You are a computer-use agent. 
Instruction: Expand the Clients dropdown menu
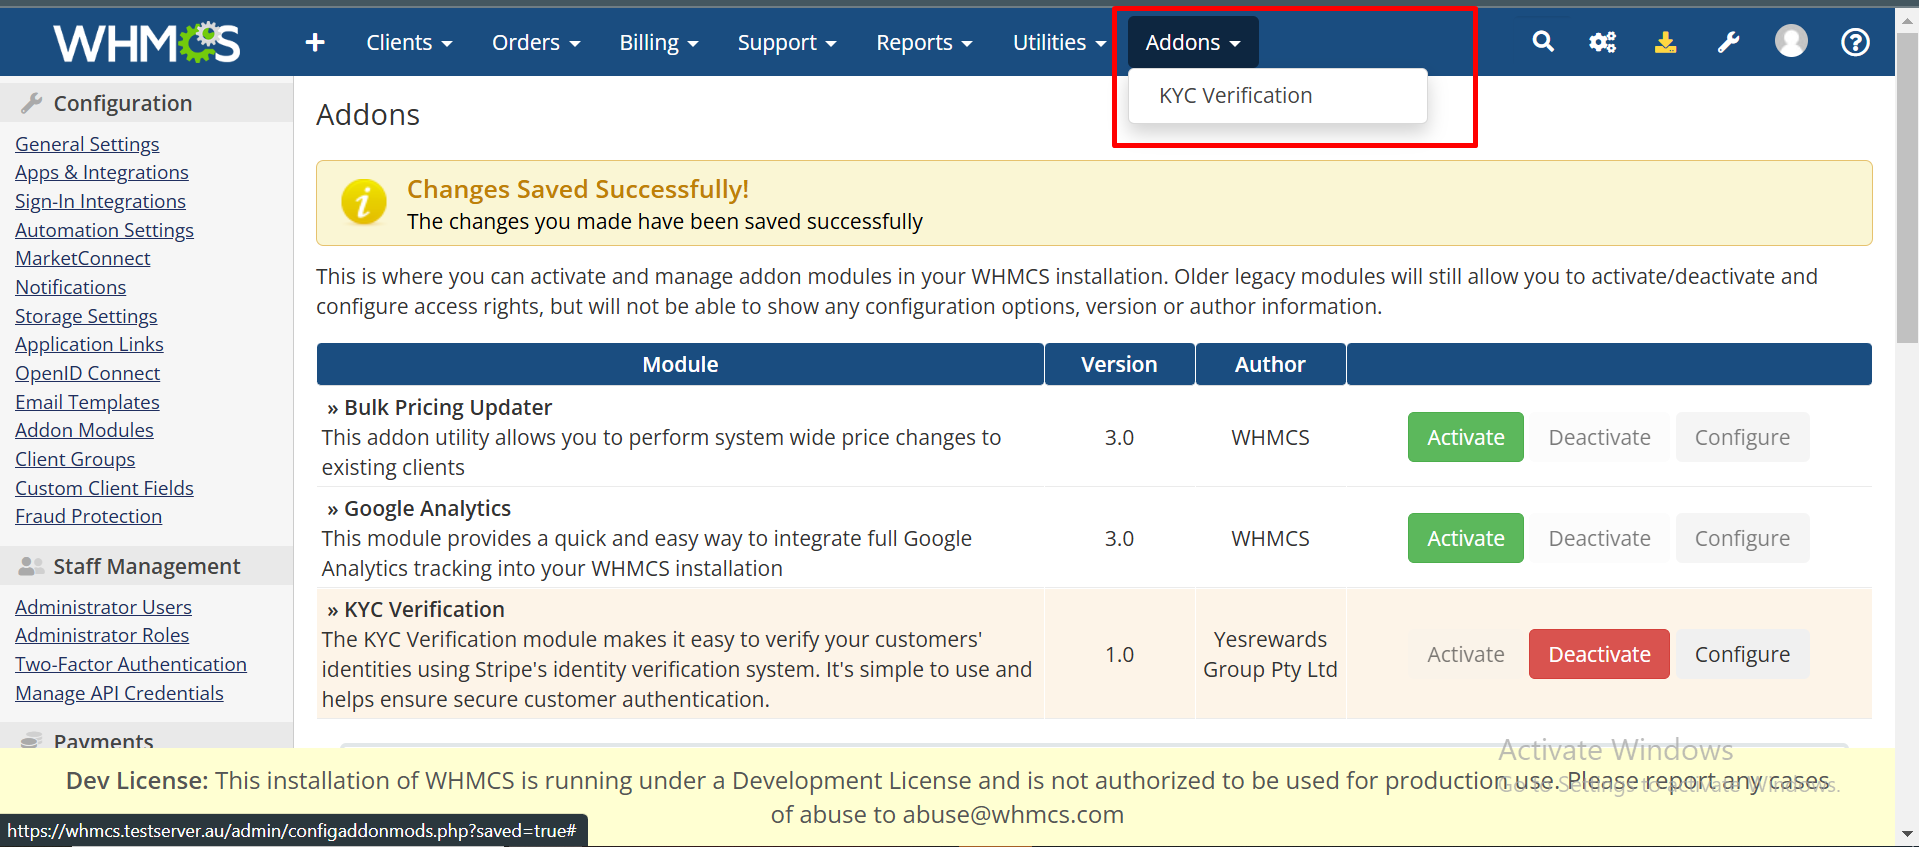pos(409,42)
